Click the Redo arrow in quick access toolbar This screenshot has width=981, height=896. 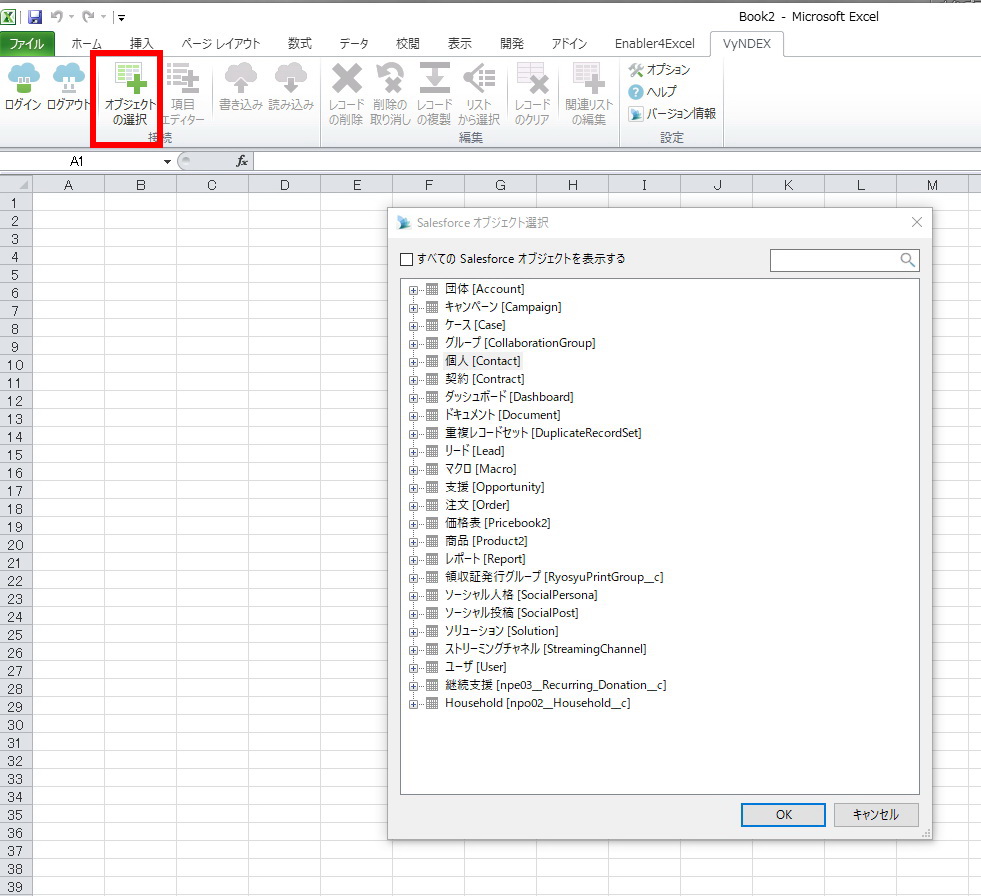click(x=88, y=17)
